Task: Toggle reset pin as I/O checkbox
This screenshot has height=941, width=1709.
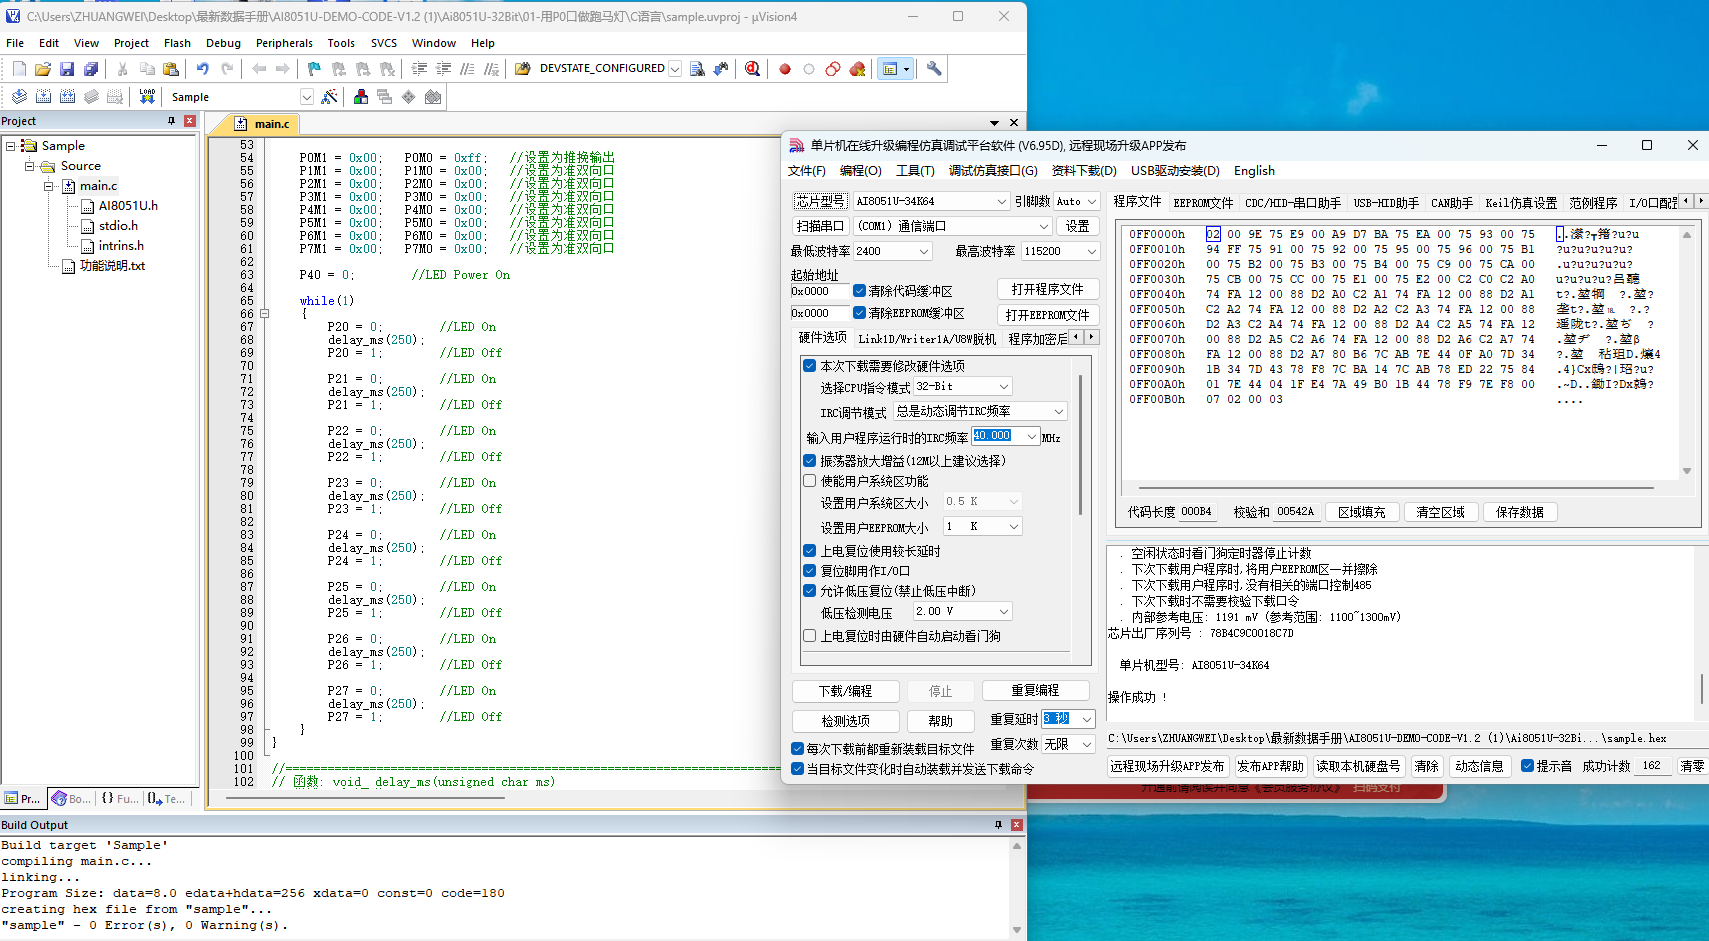Action: coord(810,571)
